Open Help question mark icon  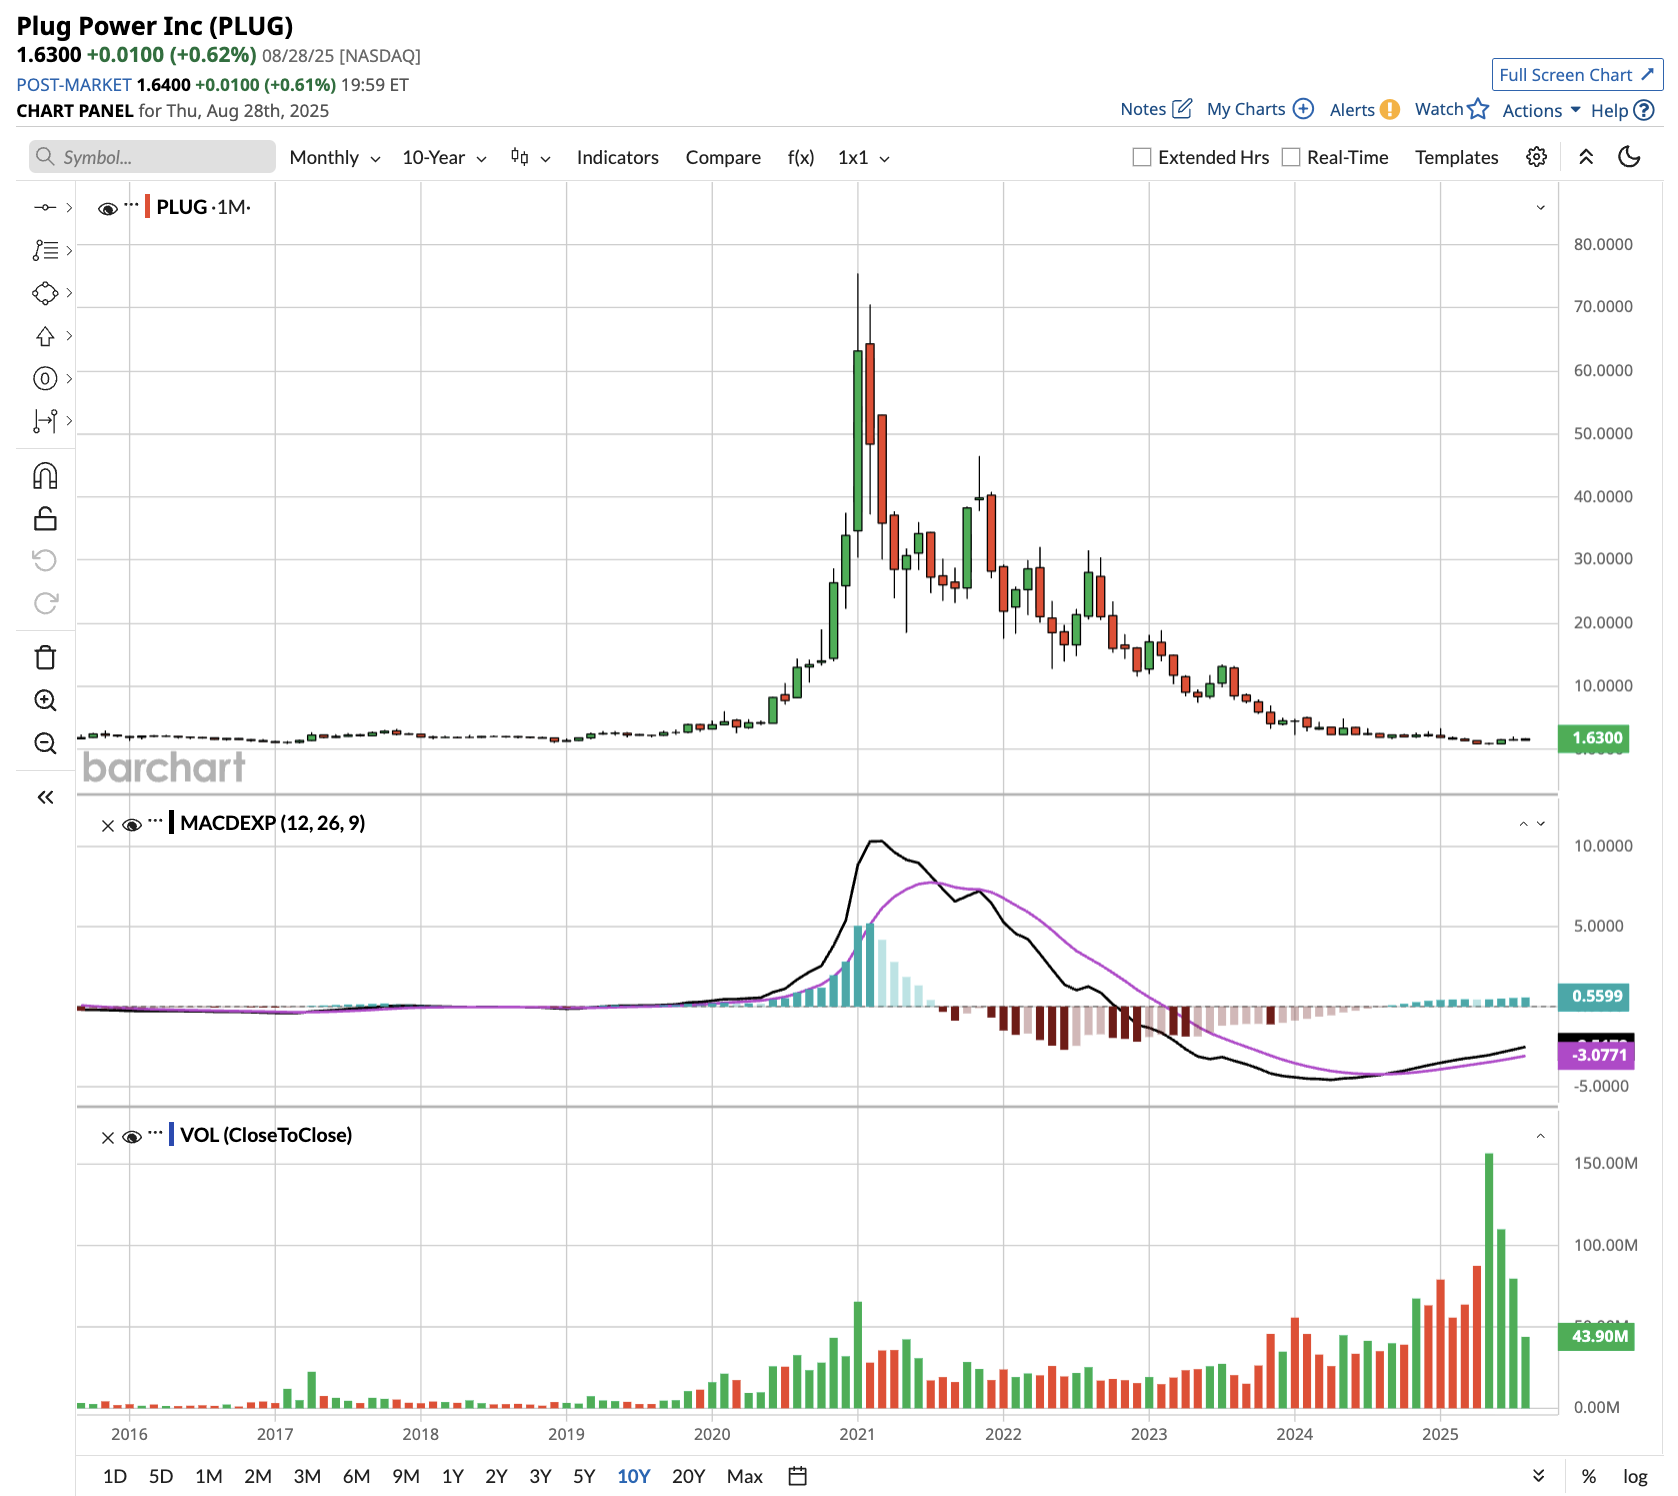click(1644, 110)
